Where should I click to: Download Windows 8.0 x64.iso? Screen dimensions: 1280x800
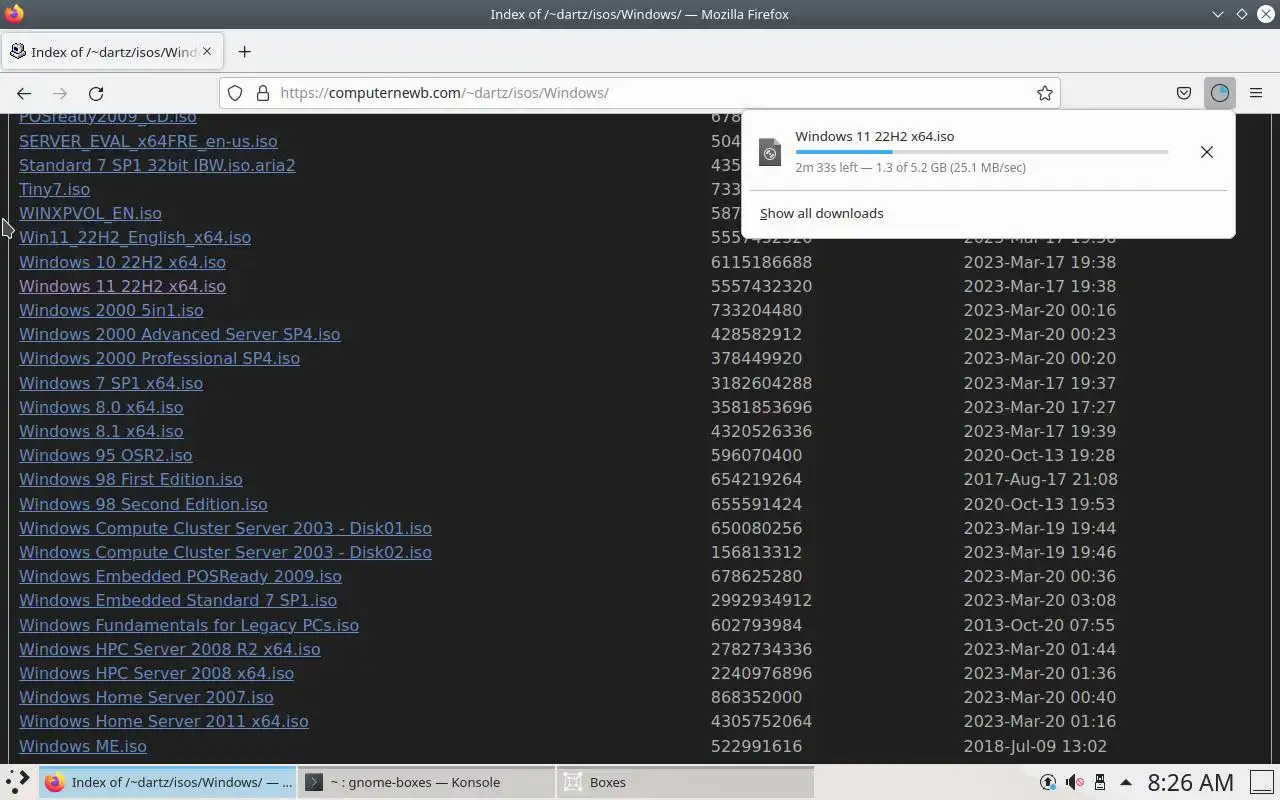point(101,407)
